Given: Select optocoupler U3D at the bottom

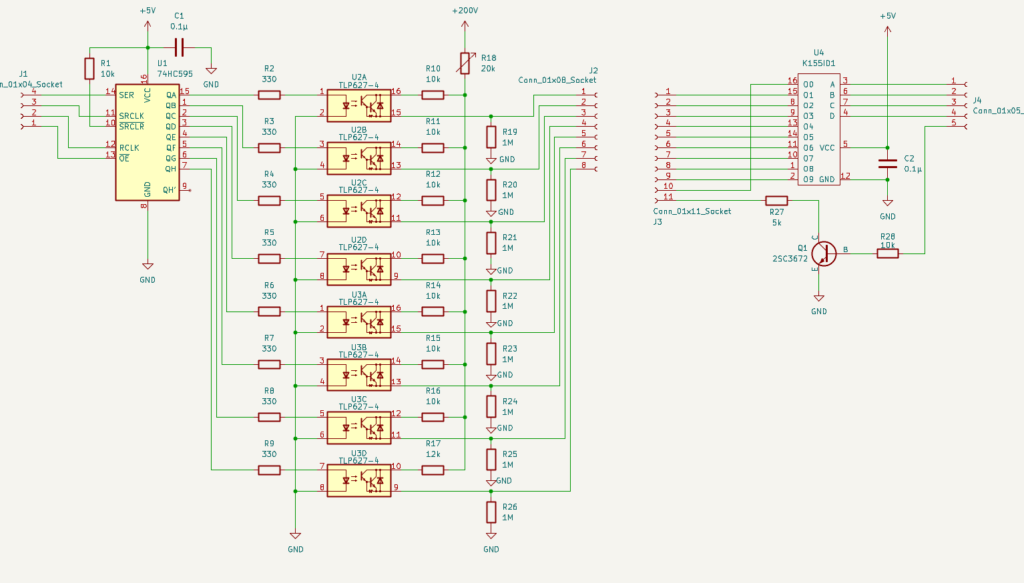Looking at the screenshot, I should click(x=359, y=478).
